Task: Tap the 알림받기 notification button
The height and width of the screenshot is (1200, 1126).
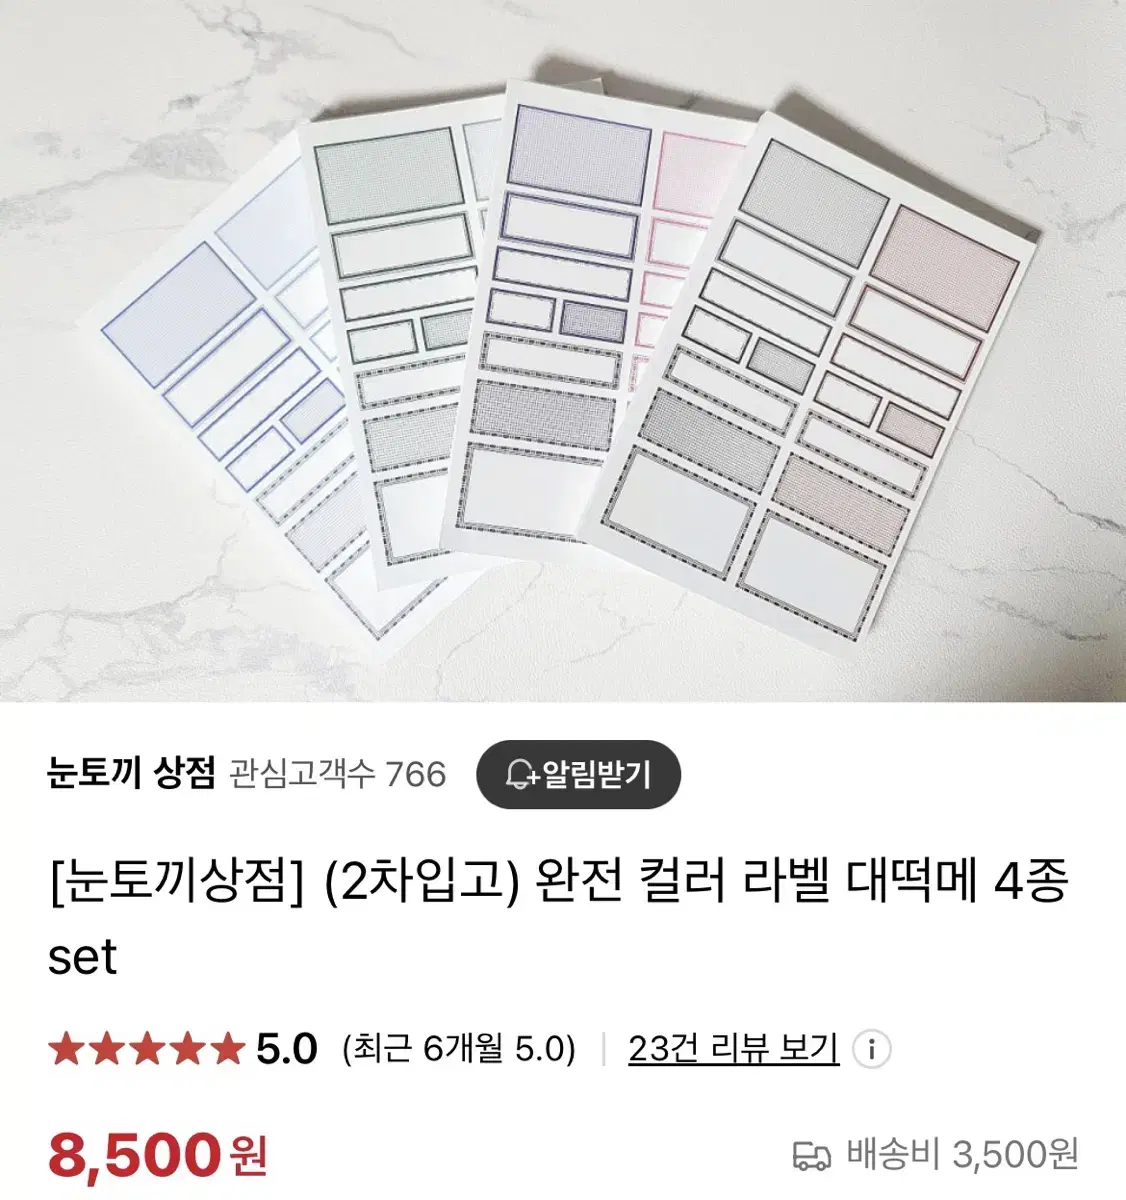Action: [x=578, y=774]
